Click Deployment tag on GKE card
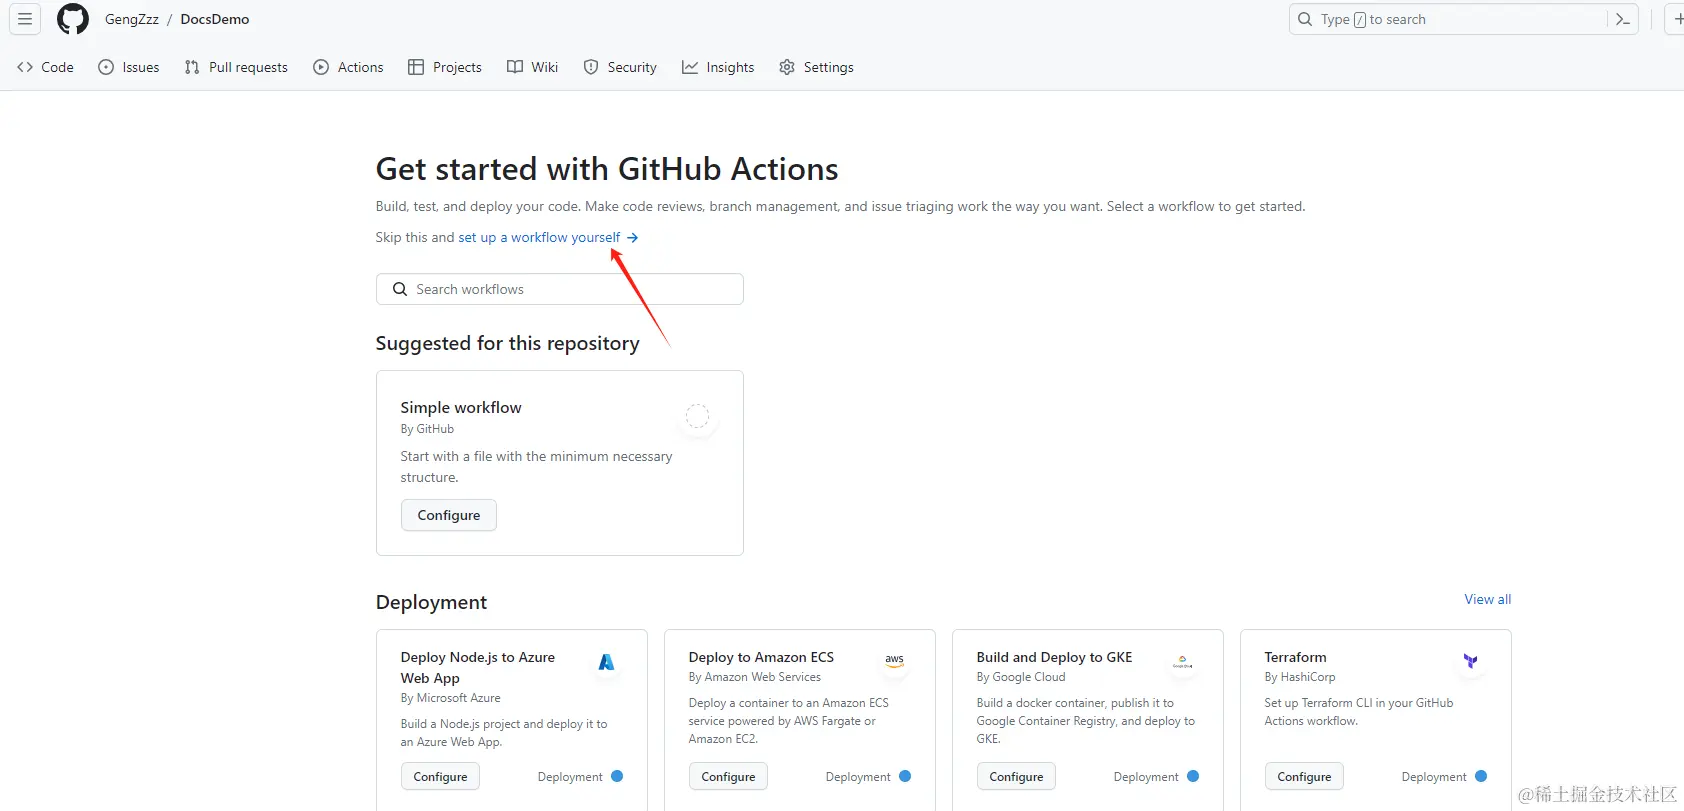 tap(1156, 777)
